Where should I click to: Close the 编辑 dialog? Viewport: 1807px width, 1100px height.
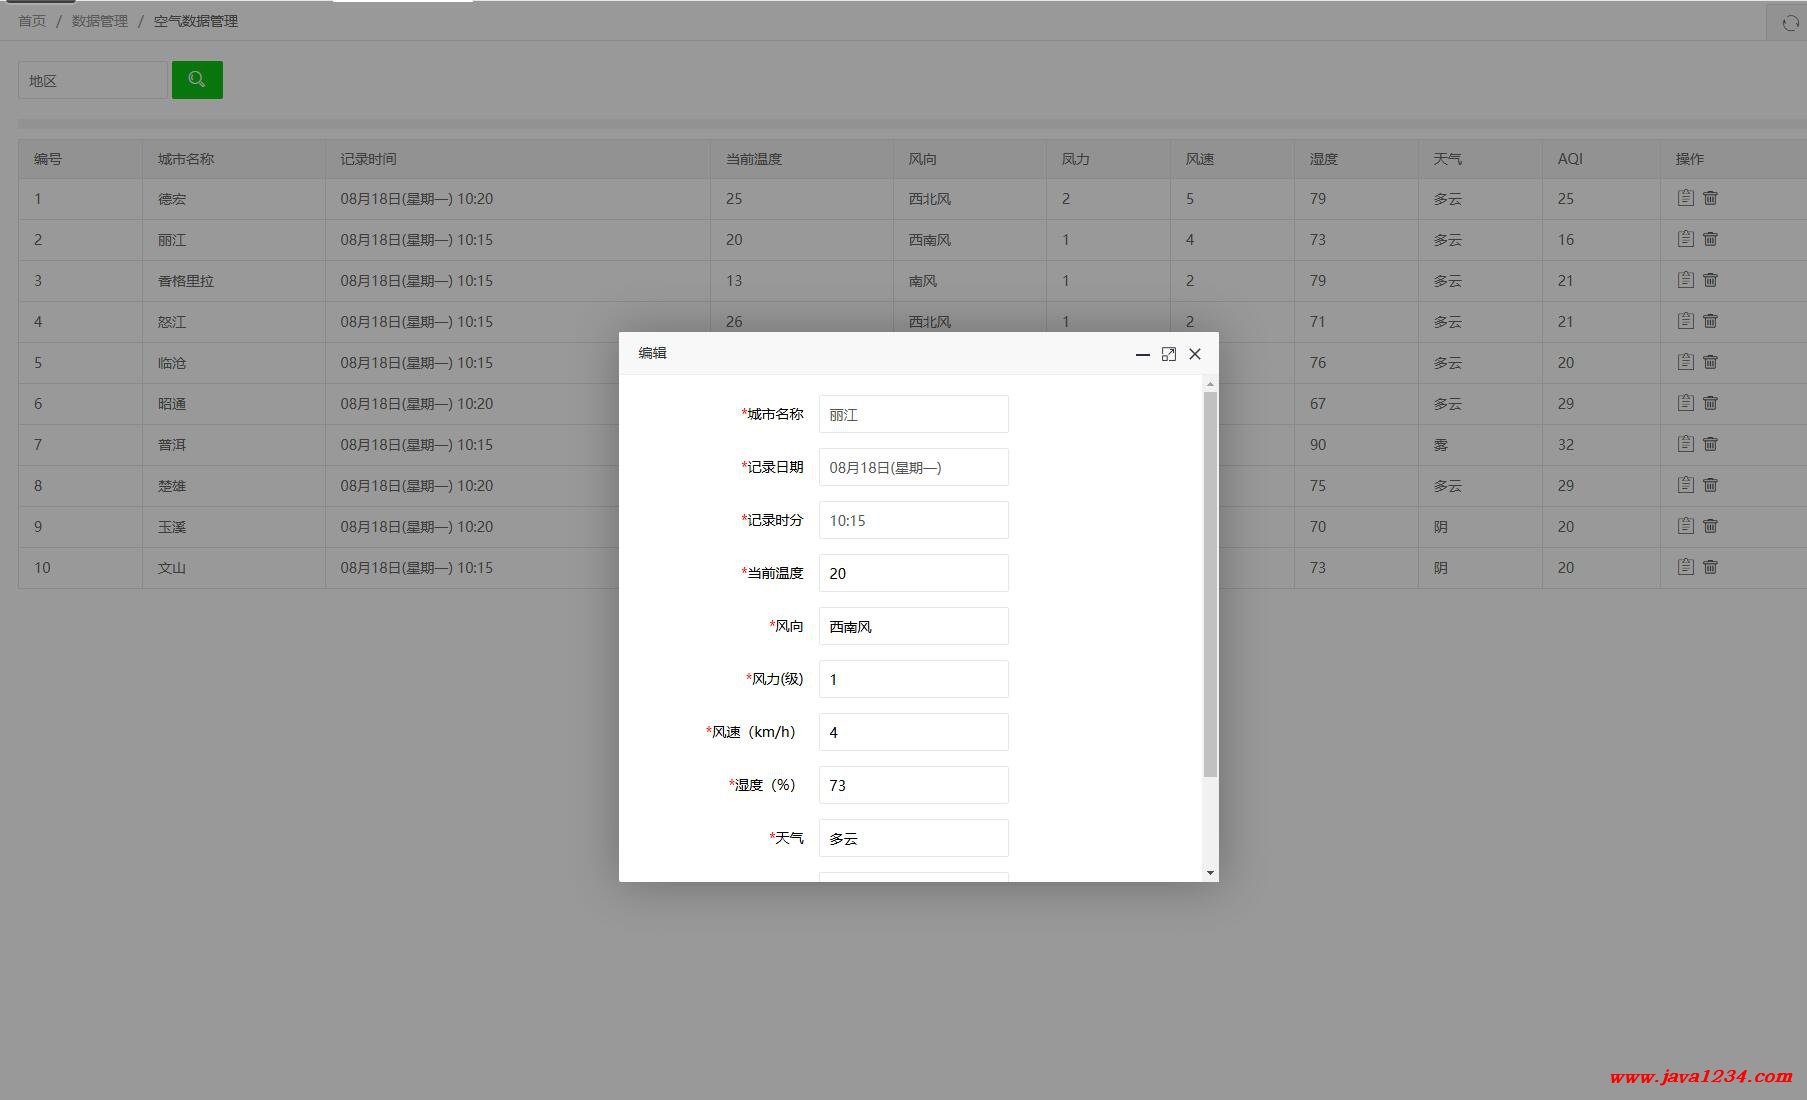pos(1194,354)
